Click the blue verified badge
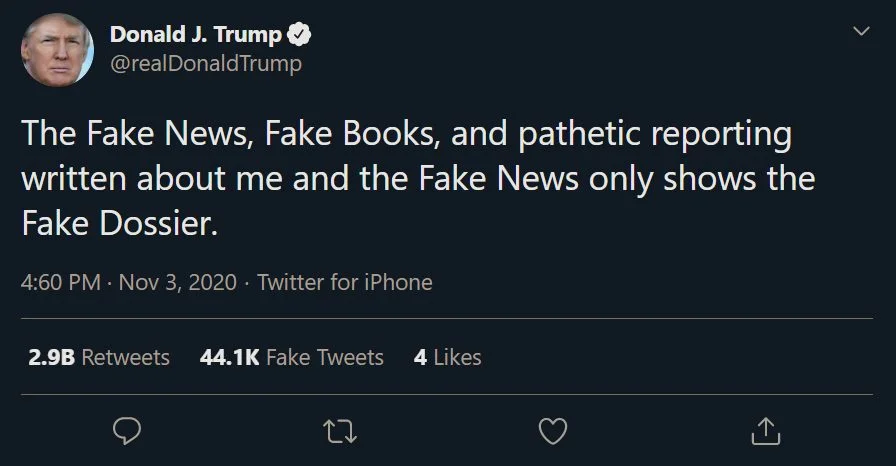Image resolution: width=896 pixels, height=466 pixels. coord(298,35)
